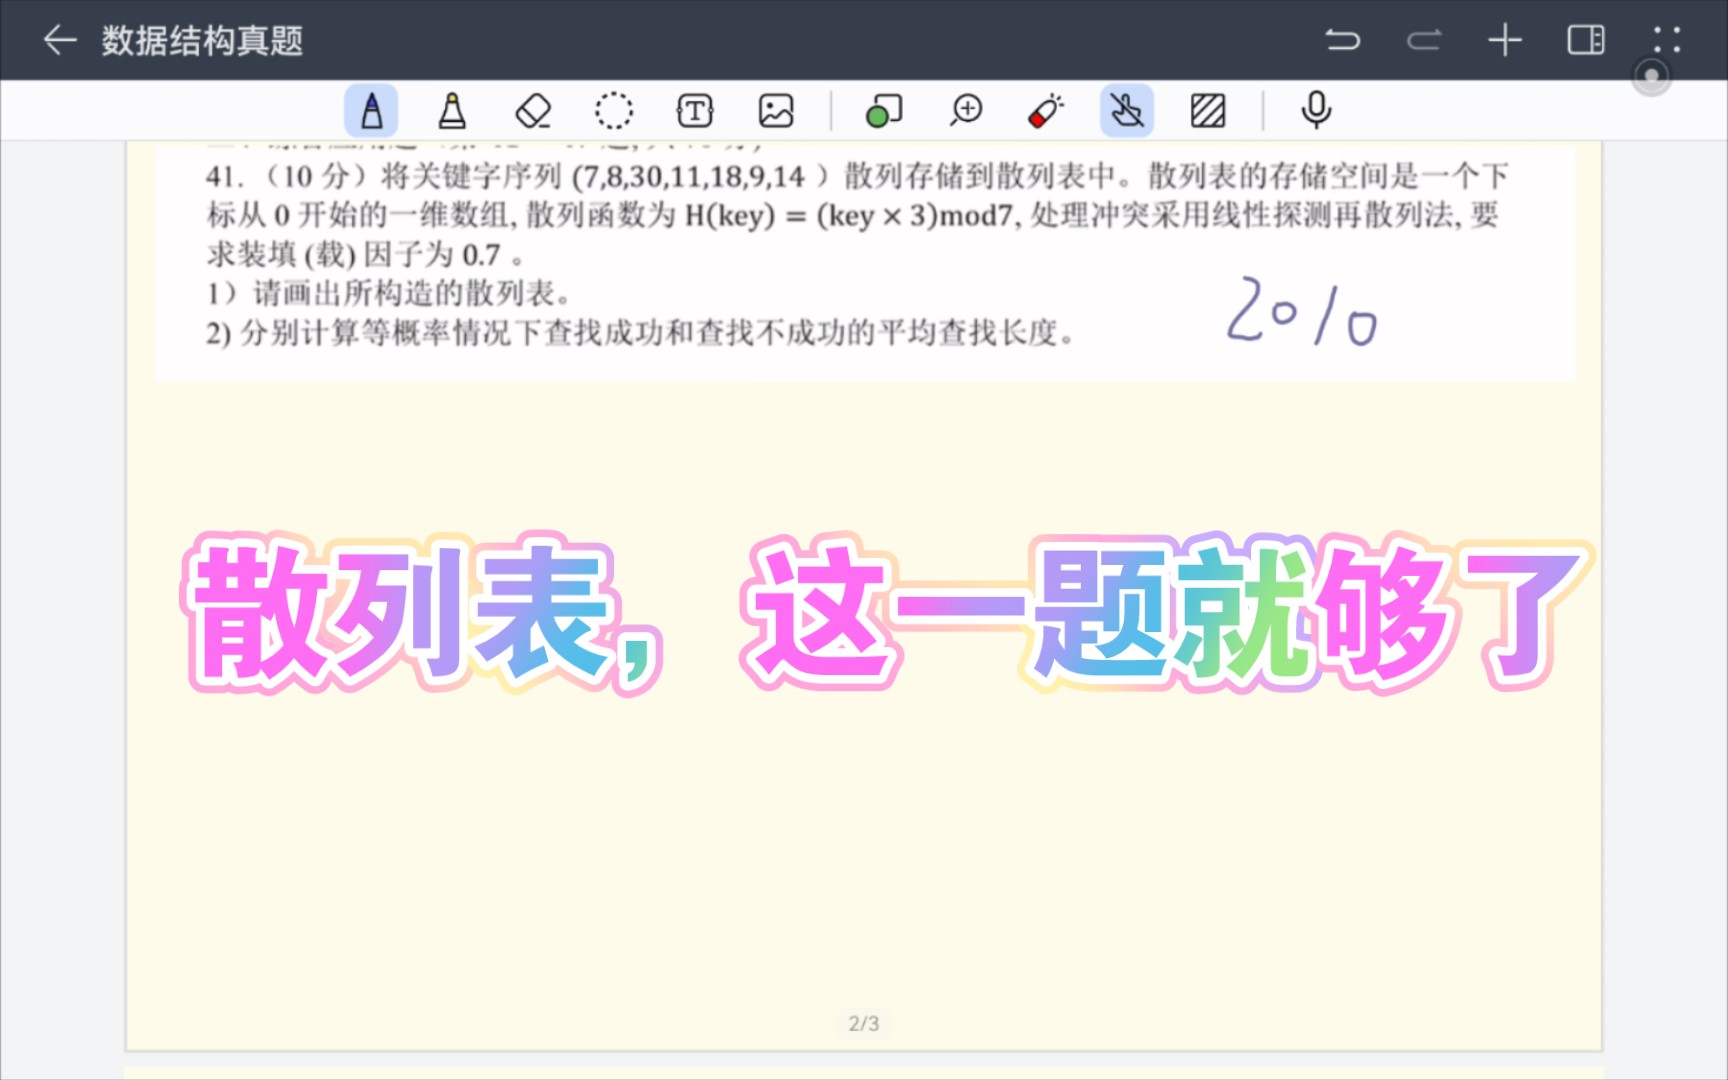Select the Laser pointer tool
The image size is (1728, 1080).
pos(1046,110)
